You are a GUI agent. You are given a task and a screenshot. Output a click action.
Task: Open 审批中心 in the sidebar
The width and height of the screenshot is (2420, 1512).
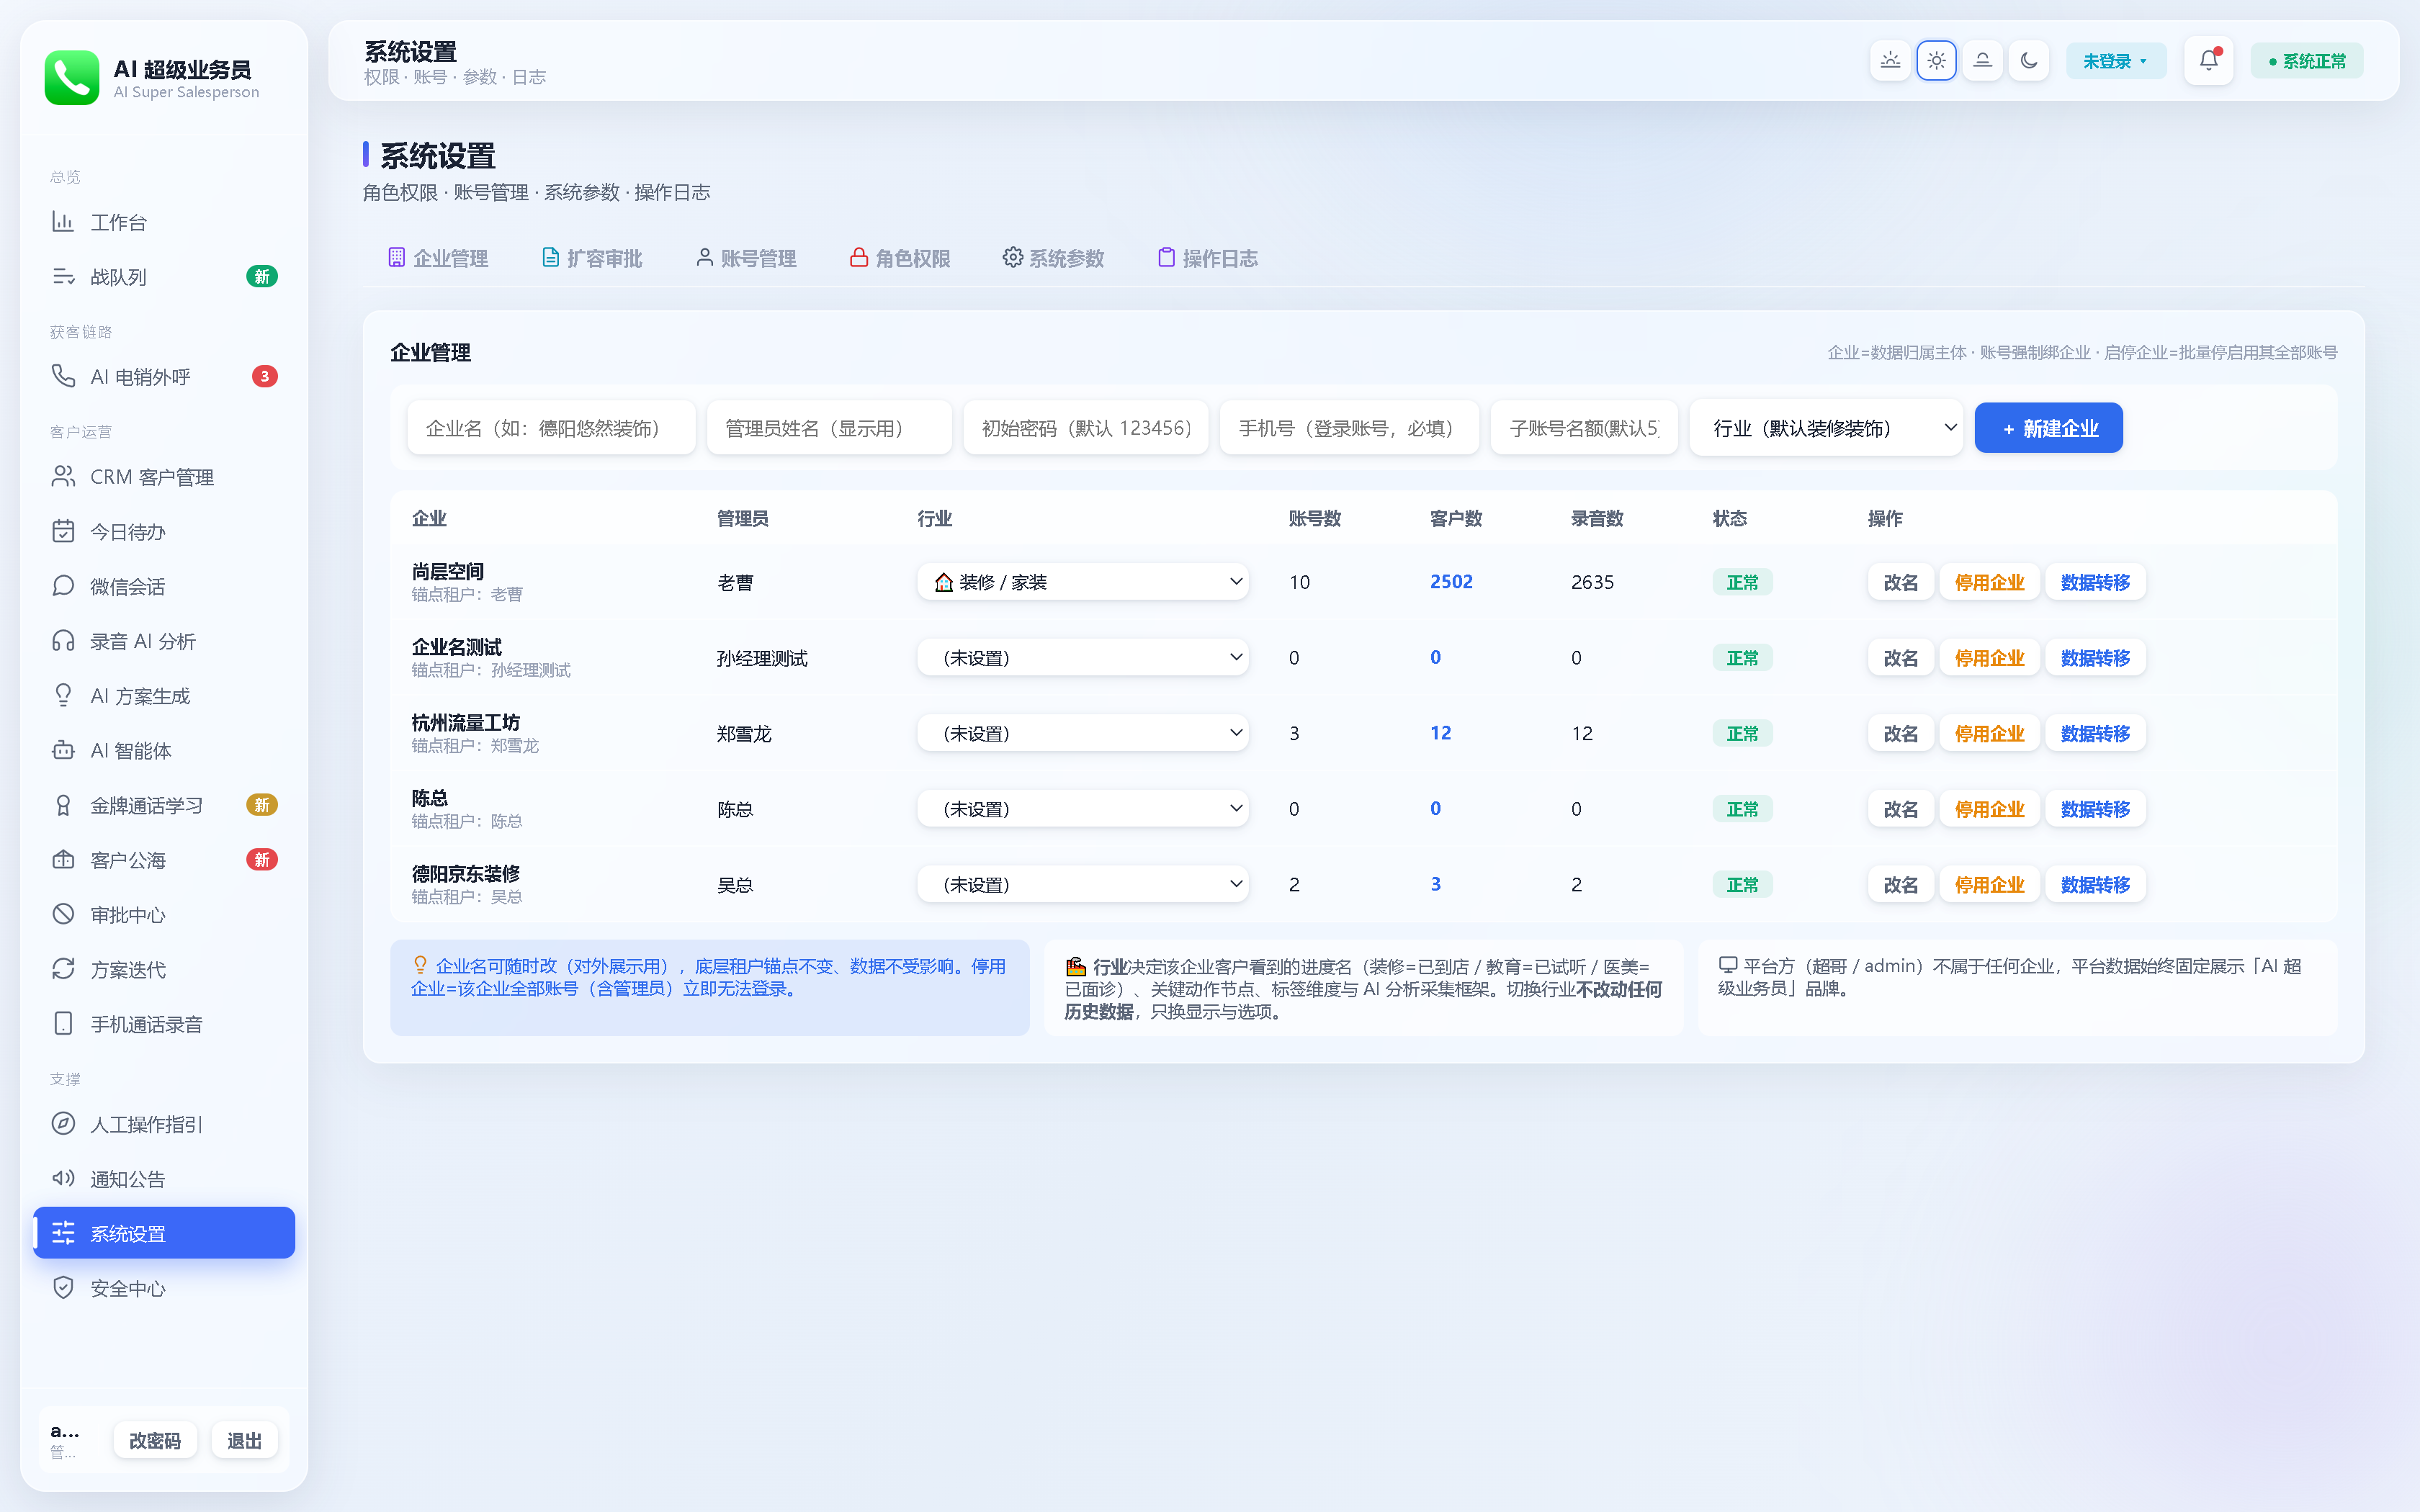click(x=164, y=915)
